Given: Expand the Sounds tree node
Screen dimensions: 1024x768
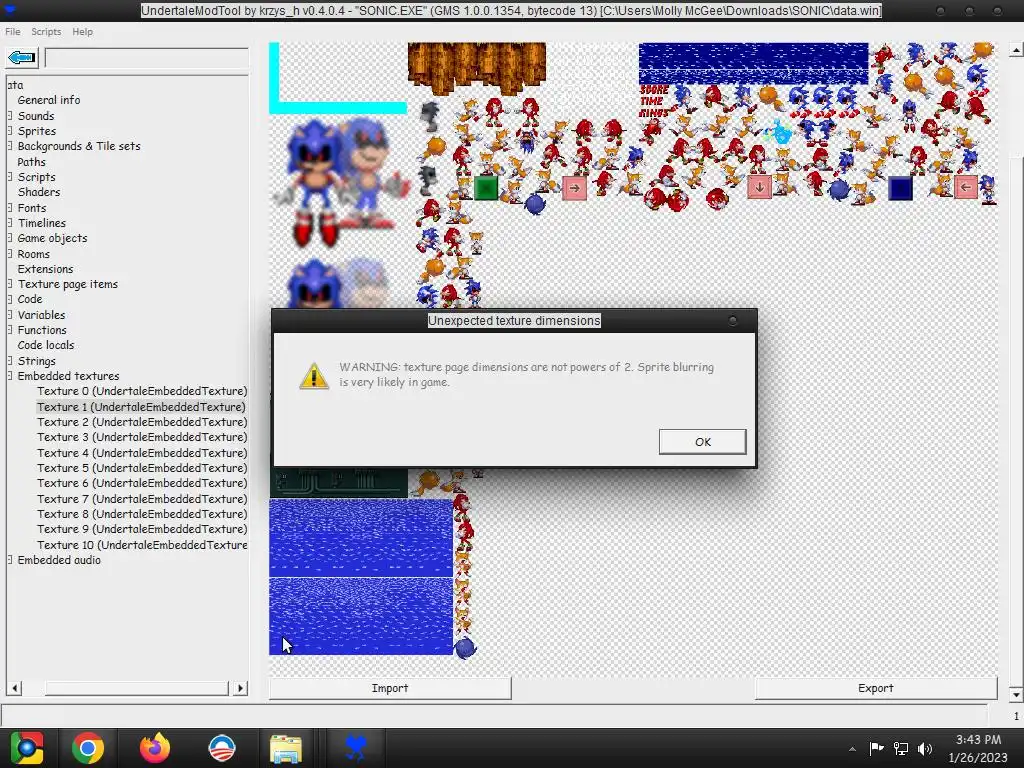Looking at the screenshot, I should [10, 116].
